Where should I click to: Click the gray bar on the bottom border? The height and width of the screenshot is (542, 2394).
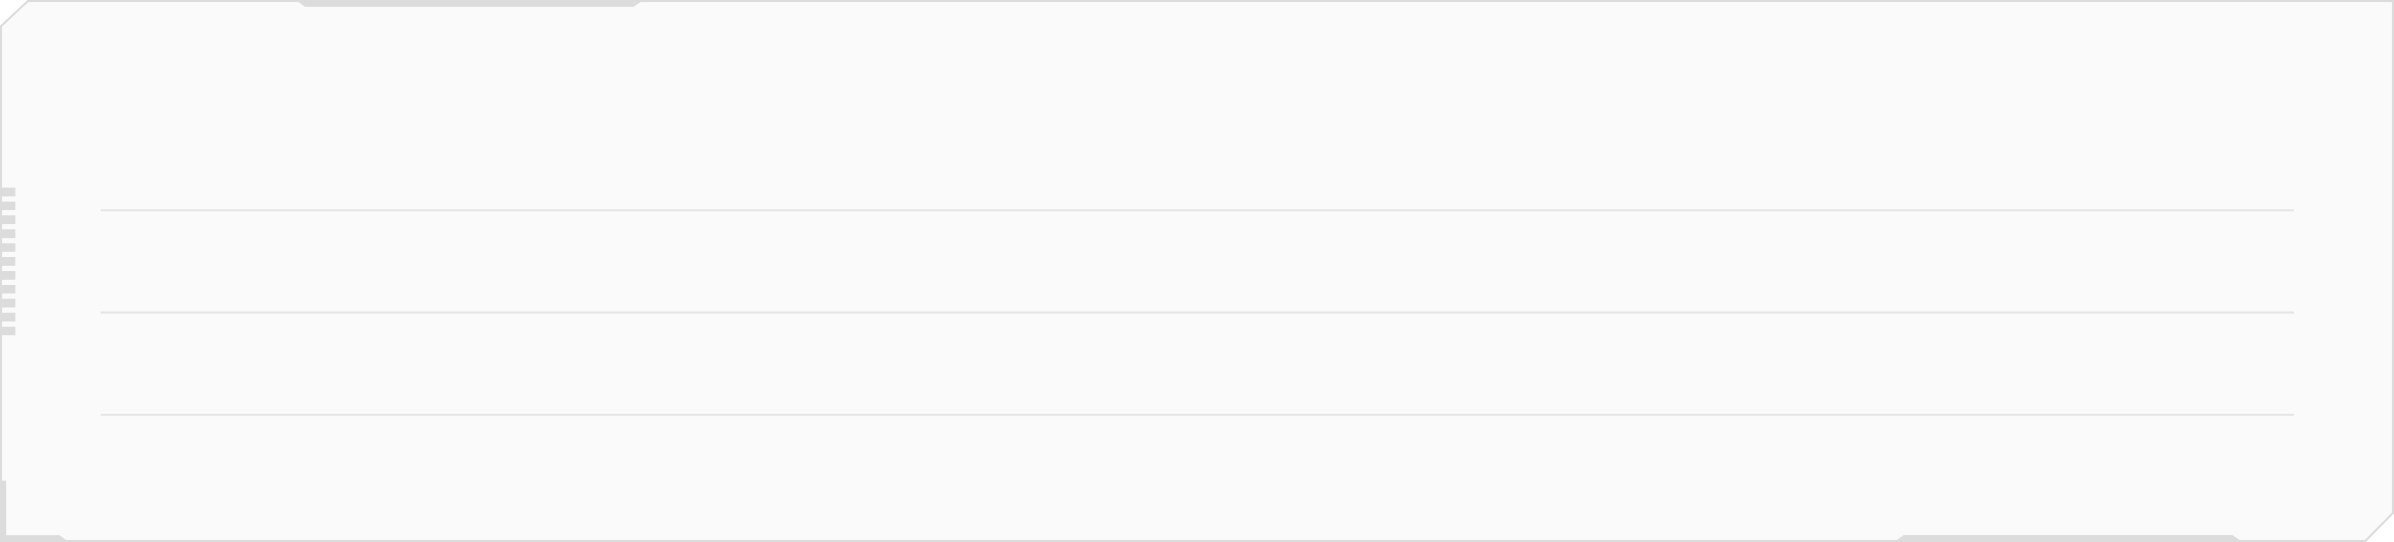point(2069,538)
